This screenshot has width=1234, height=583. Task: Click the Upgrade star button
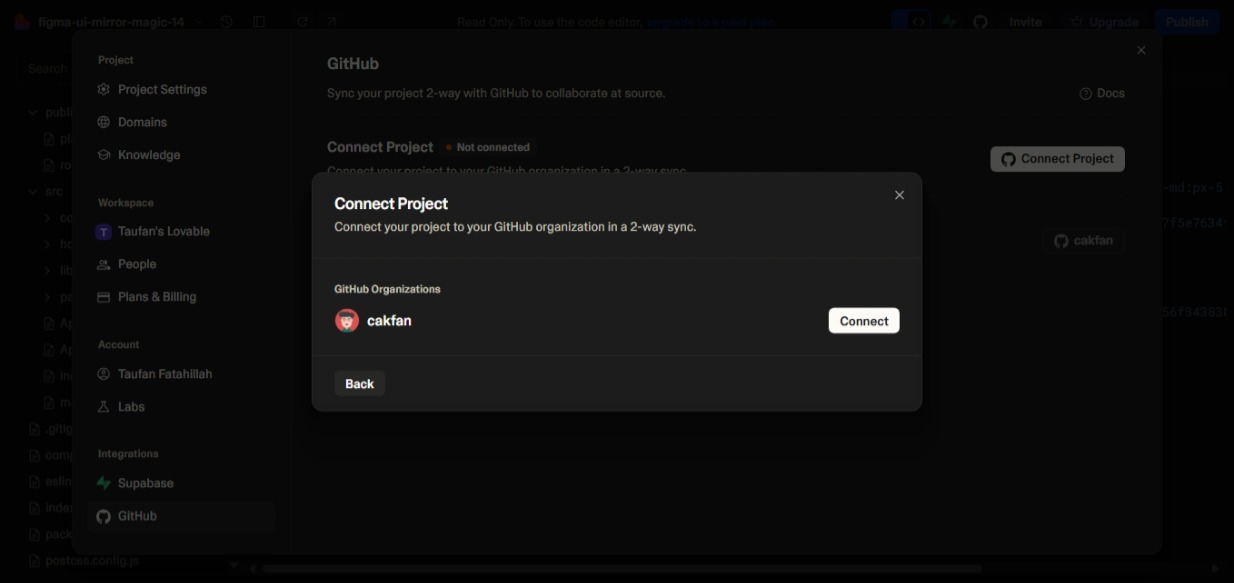click(x=1104, y=22)
